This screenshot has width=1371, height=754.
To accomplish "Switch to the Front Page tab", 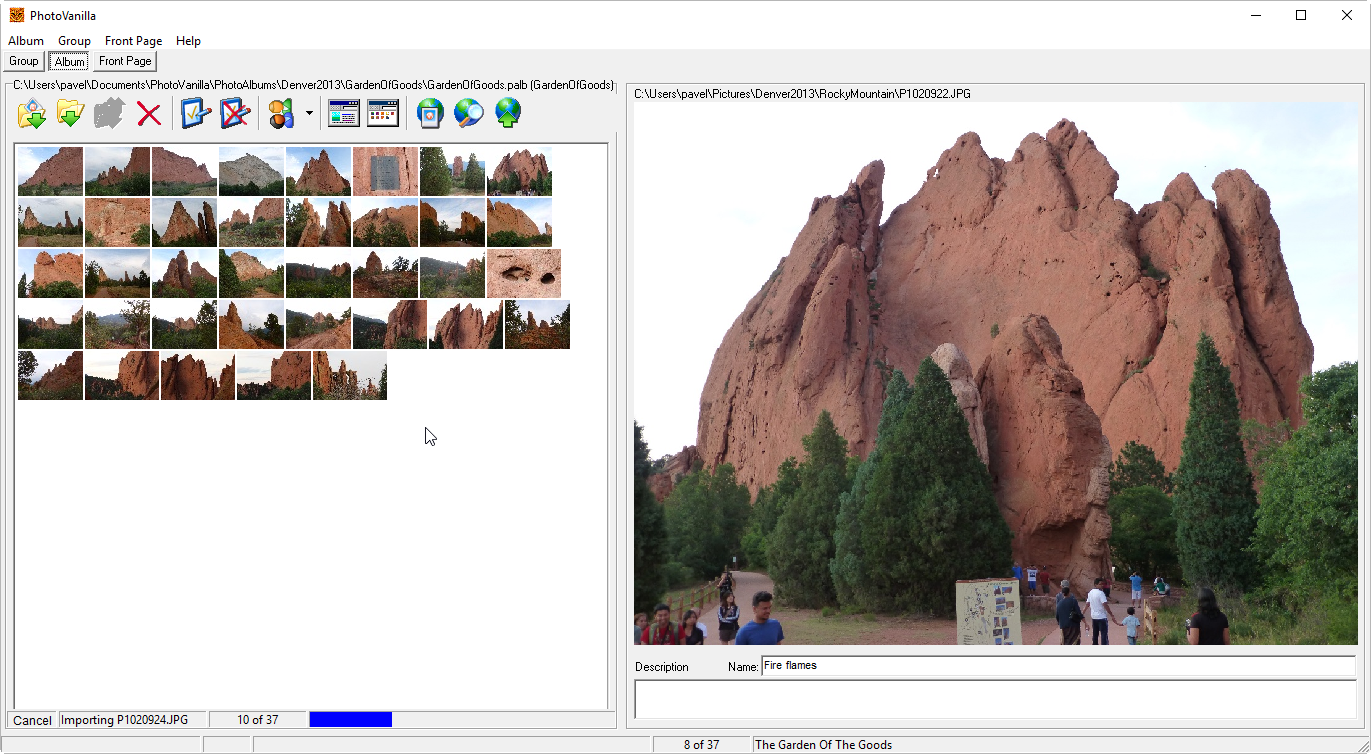I will pyautogui.click(x=125, y=62).
